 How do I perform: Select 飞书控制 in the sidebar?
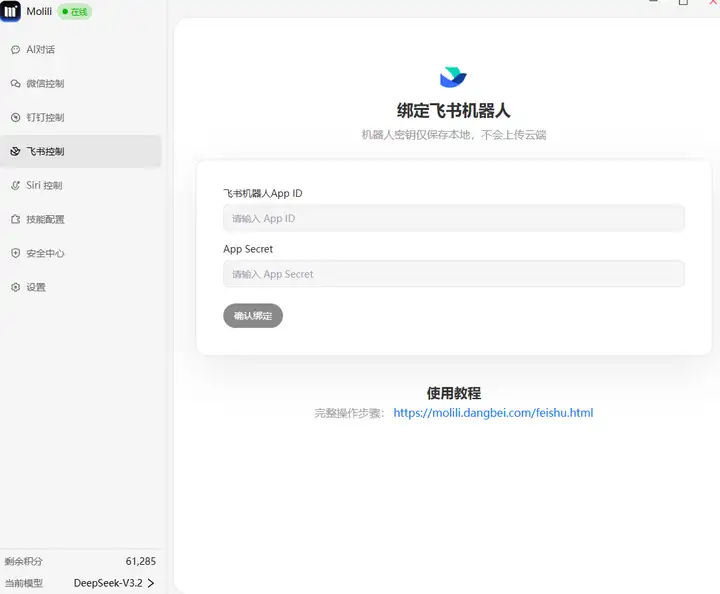click(80, 151)
